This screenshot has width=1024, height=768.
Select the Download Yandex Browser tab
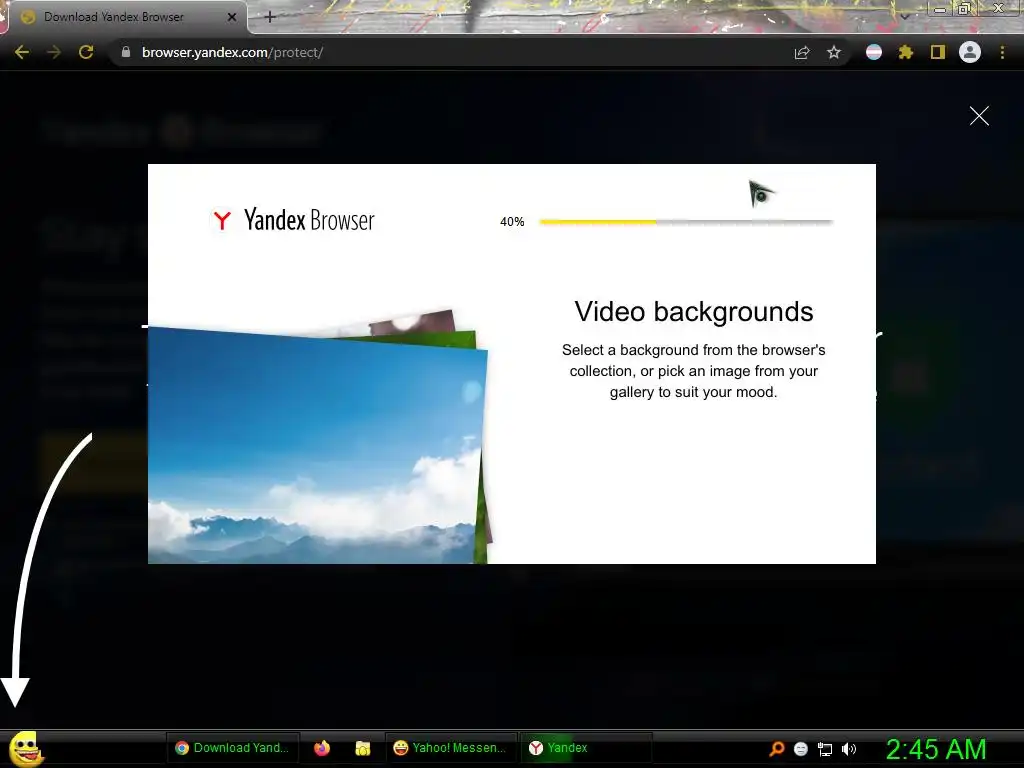(124, 17)
